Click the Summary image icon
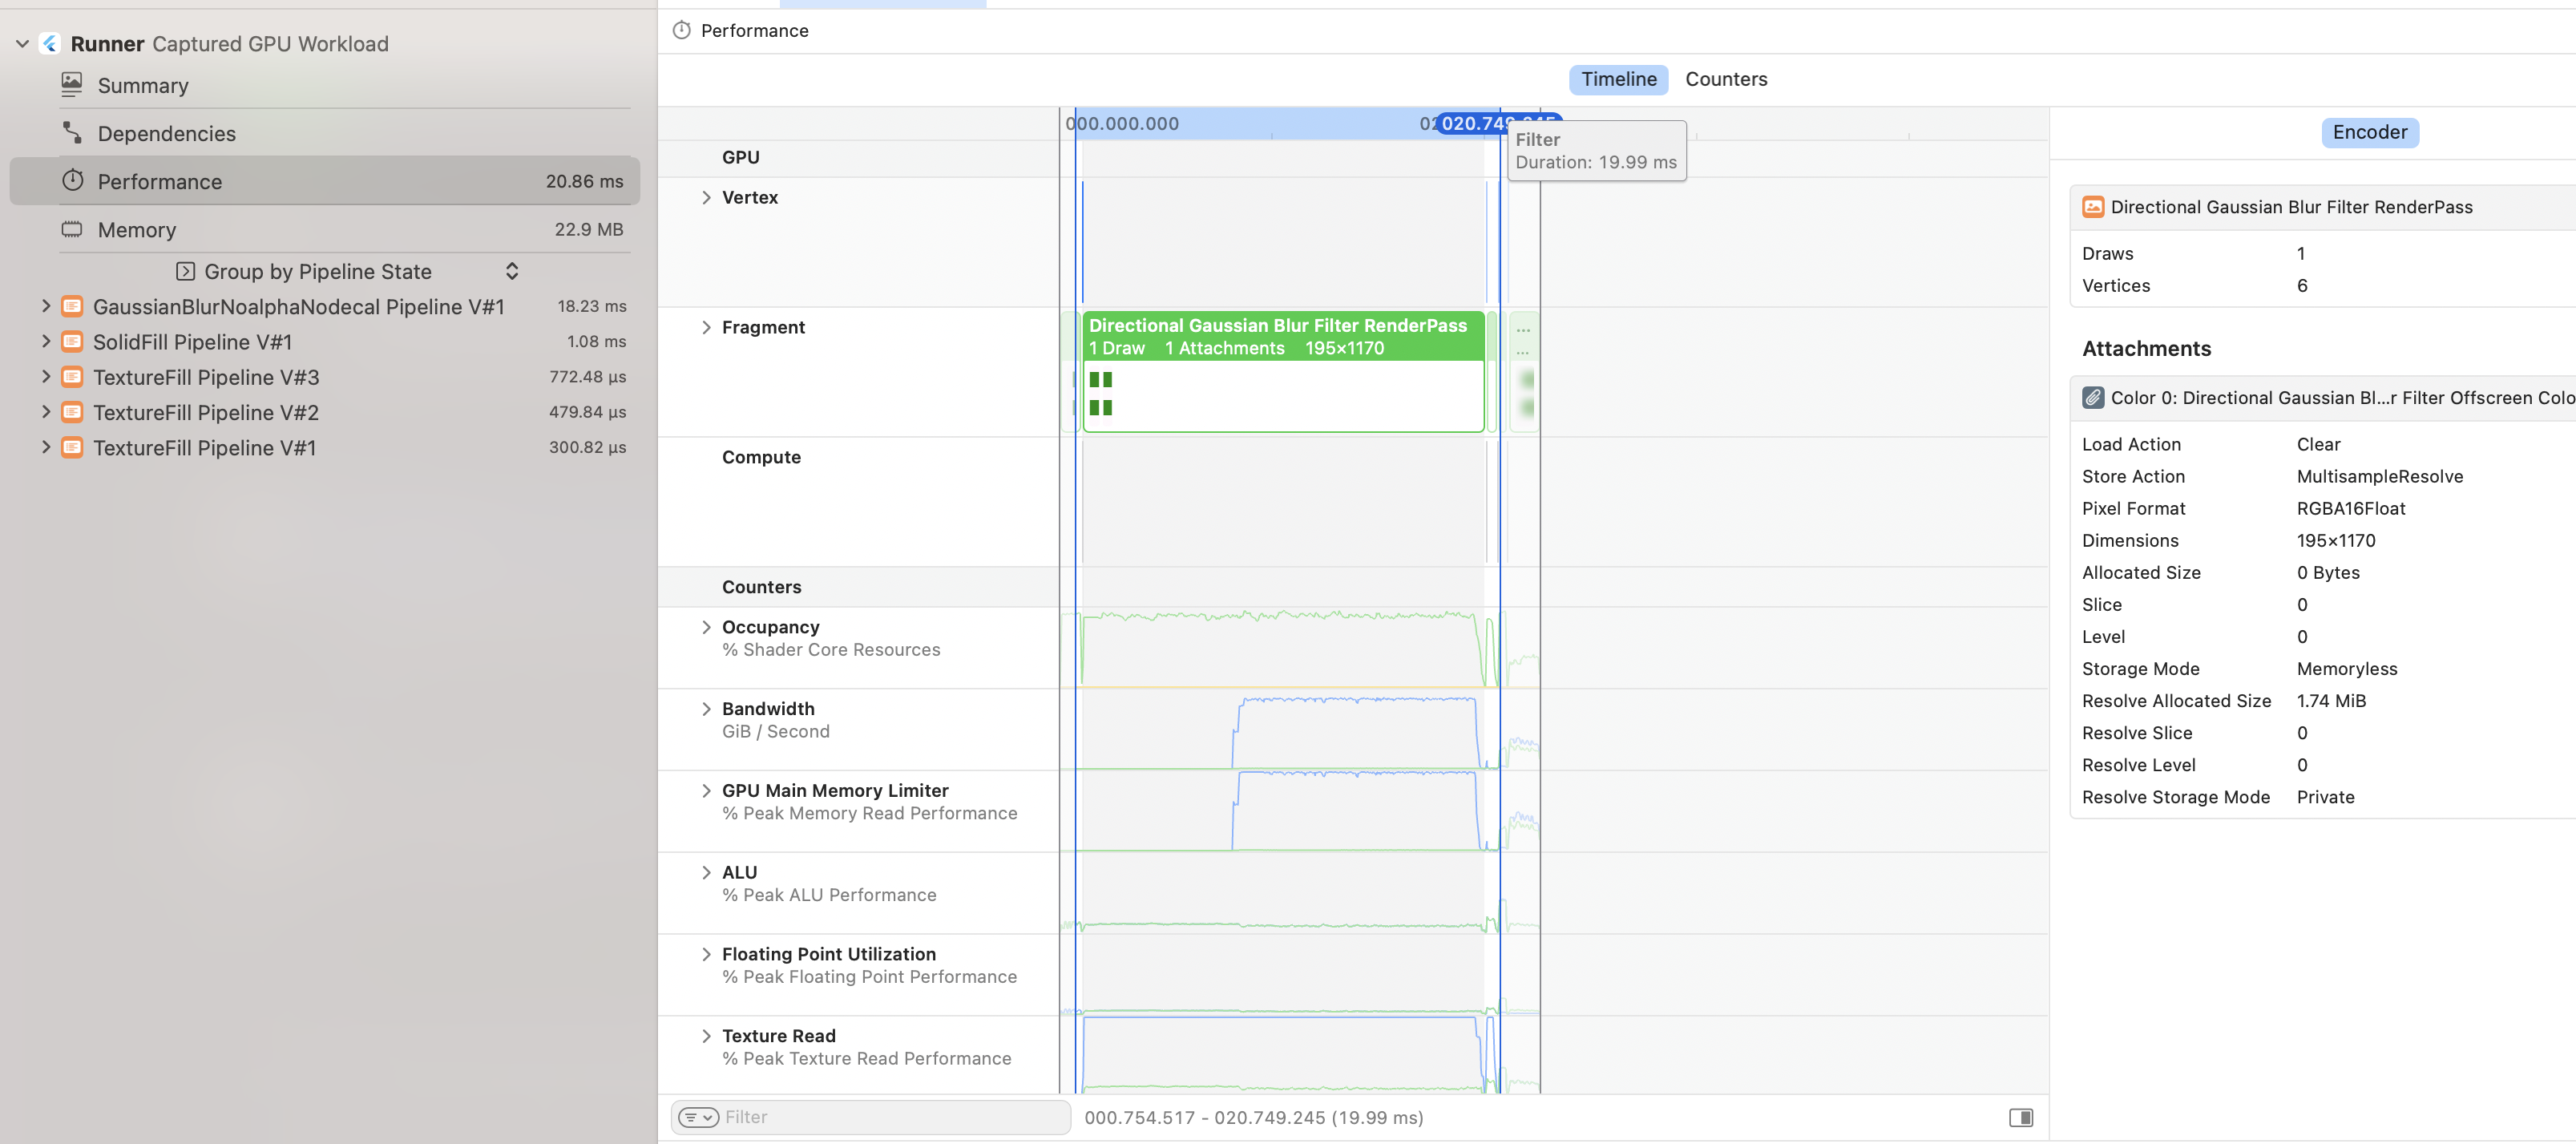This screenshot has width=2576, height=1144. pyautogui.click(x=72, y=85)
